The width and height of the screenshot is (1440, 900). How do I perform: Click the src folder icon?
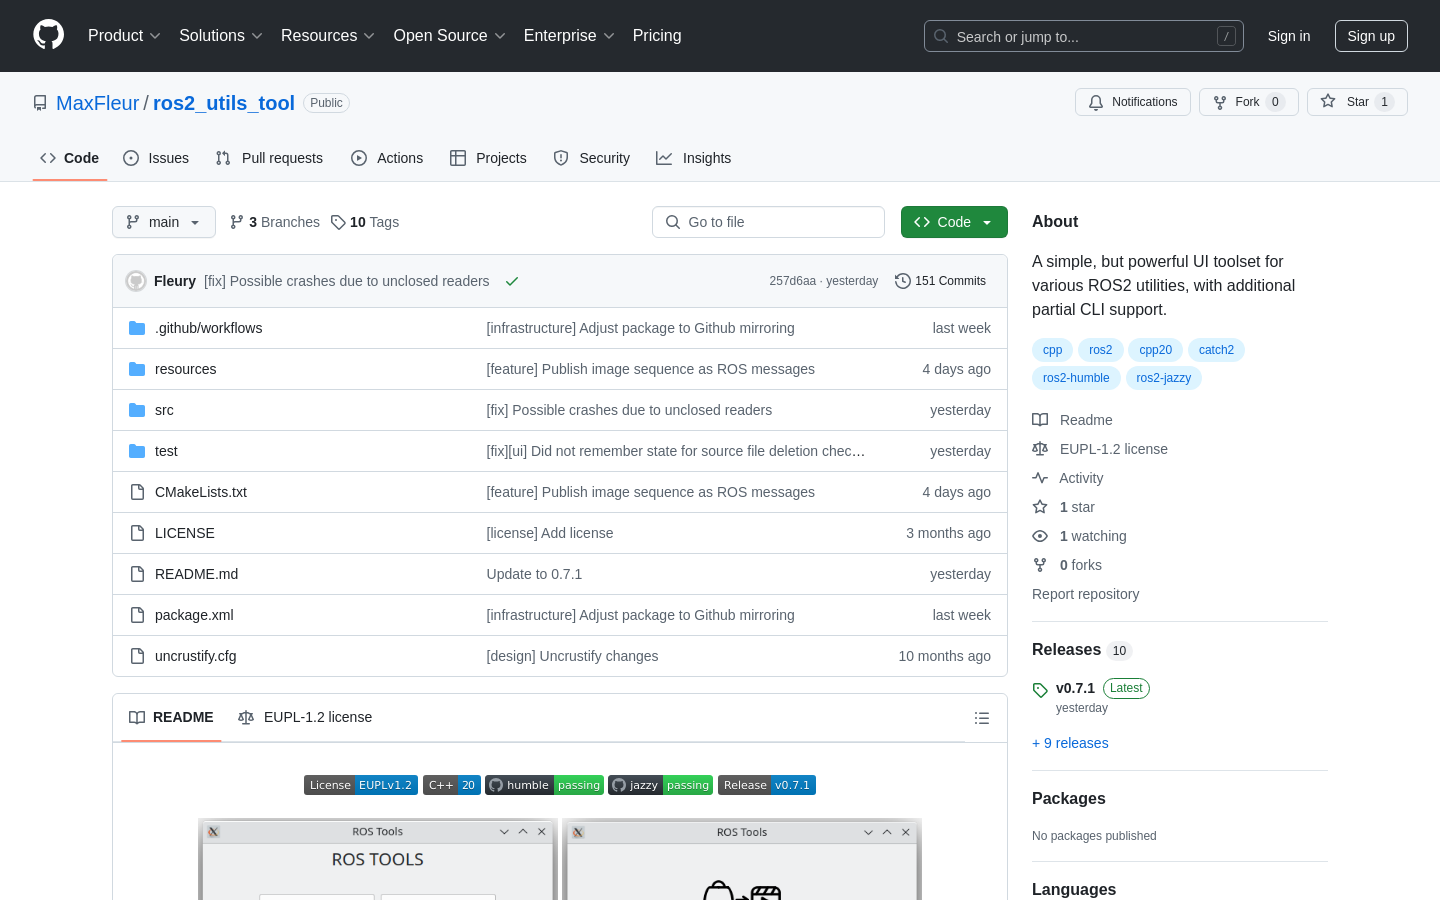(x=137, y=410)
